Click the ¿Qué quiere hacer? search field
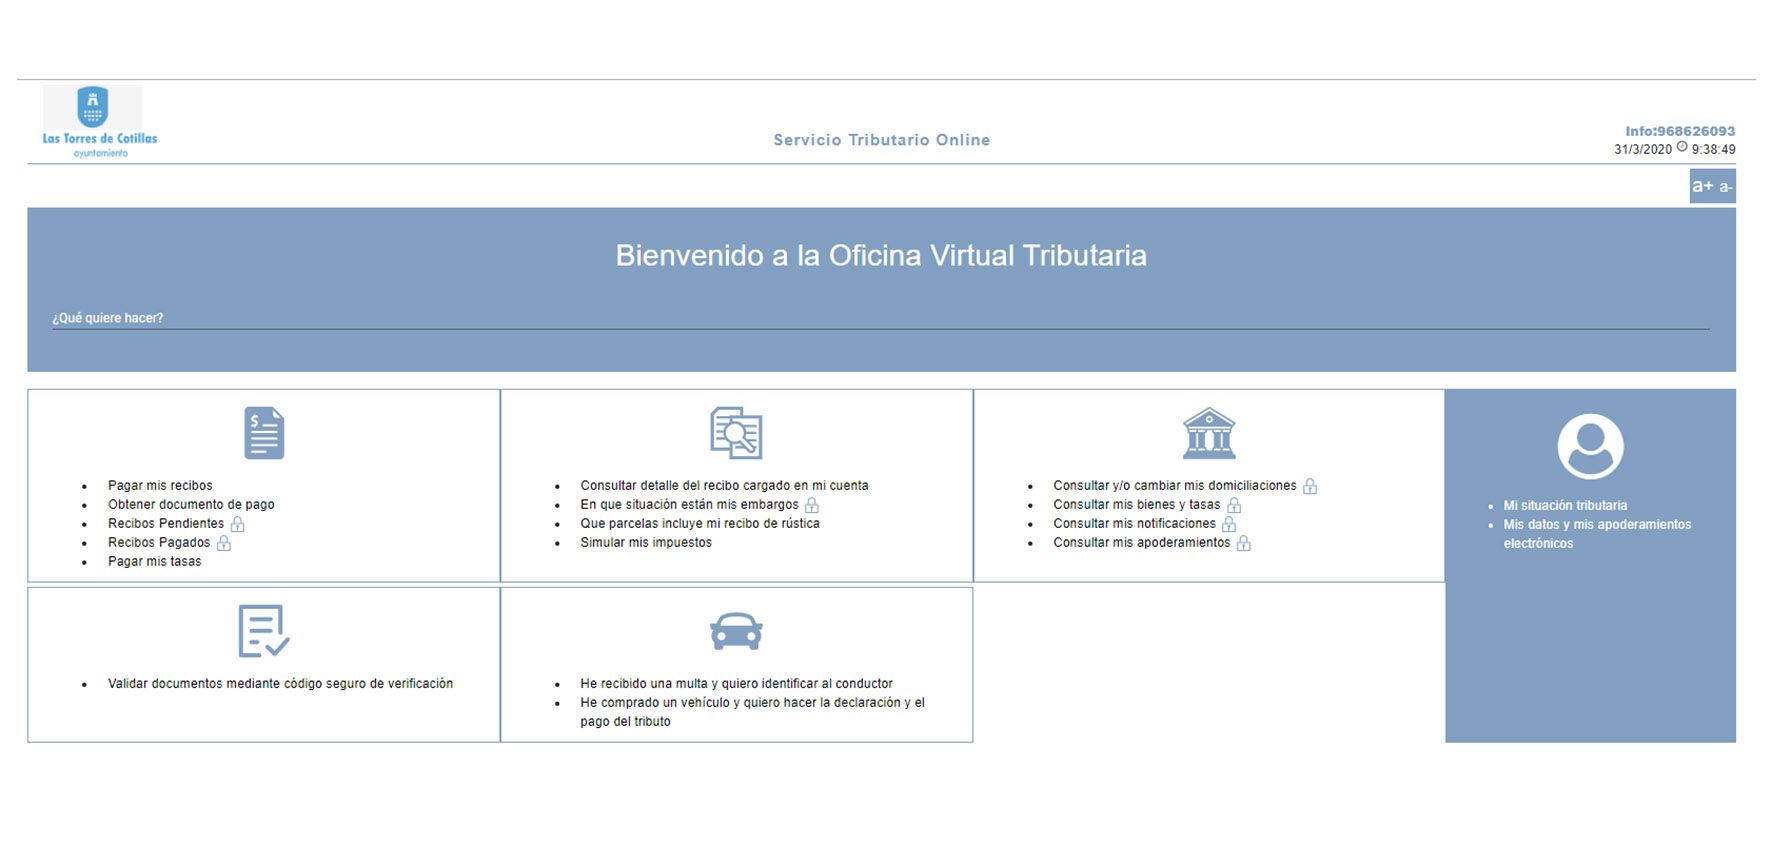The width and height of the screenshot is (1772, 866). click(880, 318)
